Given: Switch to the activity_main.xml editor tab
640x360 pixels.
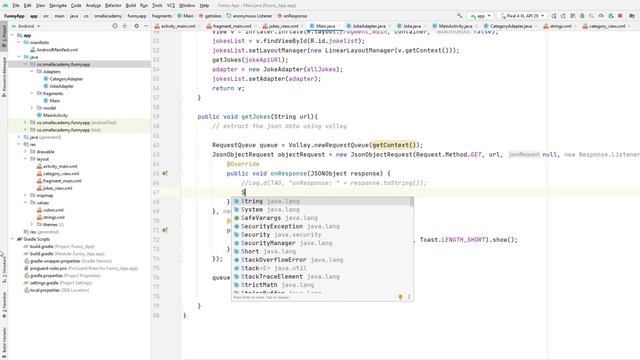Looking at the screenshot, I should (178, 26).
